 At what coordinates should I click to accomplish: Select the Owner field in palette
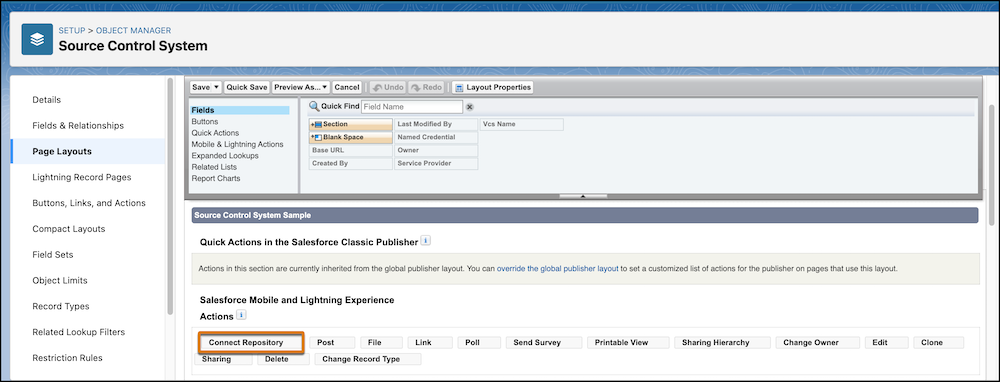(x=436, y=151)
